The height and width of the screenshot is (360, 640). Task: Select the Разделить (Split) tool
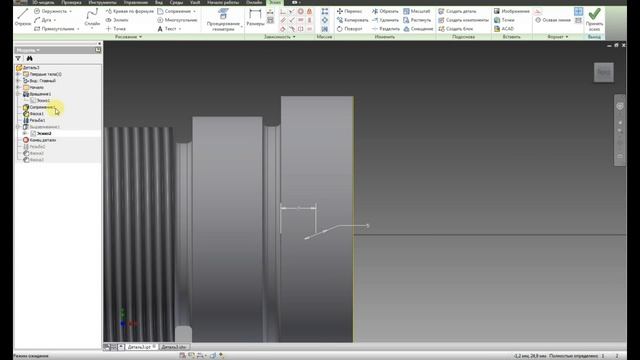386,29
